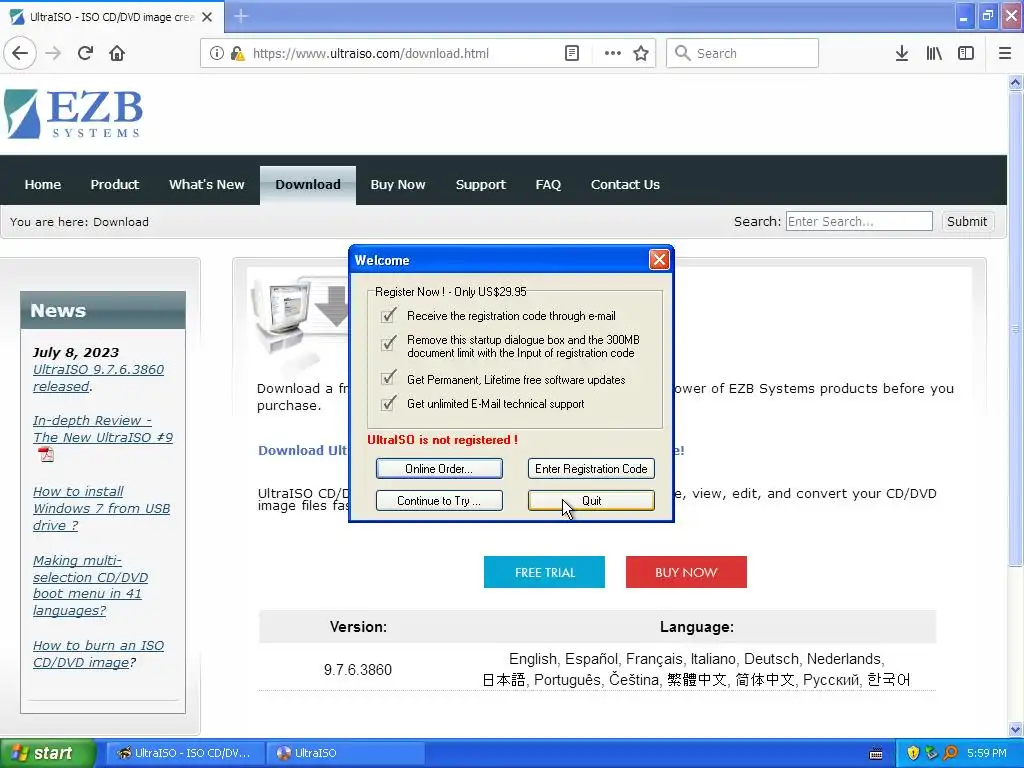Open the What's New menu item

206,185
